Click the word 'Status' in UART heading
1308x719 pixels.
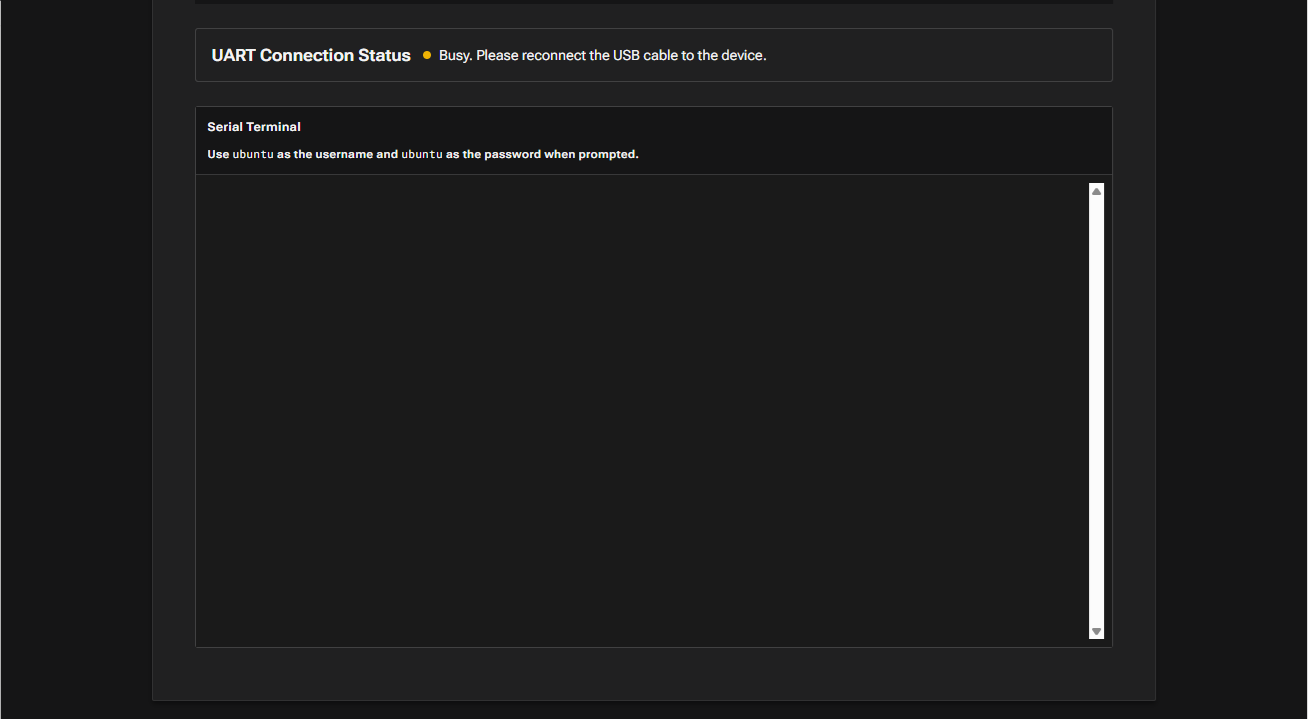385,55
